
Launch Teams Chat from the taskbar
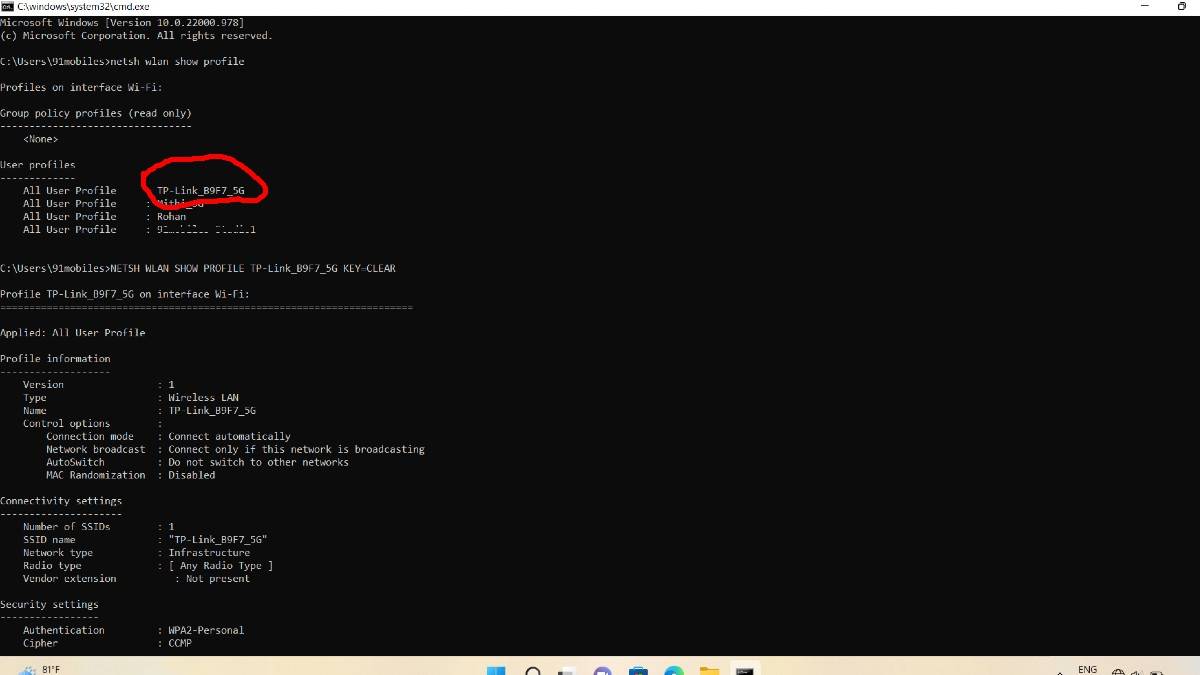tap(602, 671)
